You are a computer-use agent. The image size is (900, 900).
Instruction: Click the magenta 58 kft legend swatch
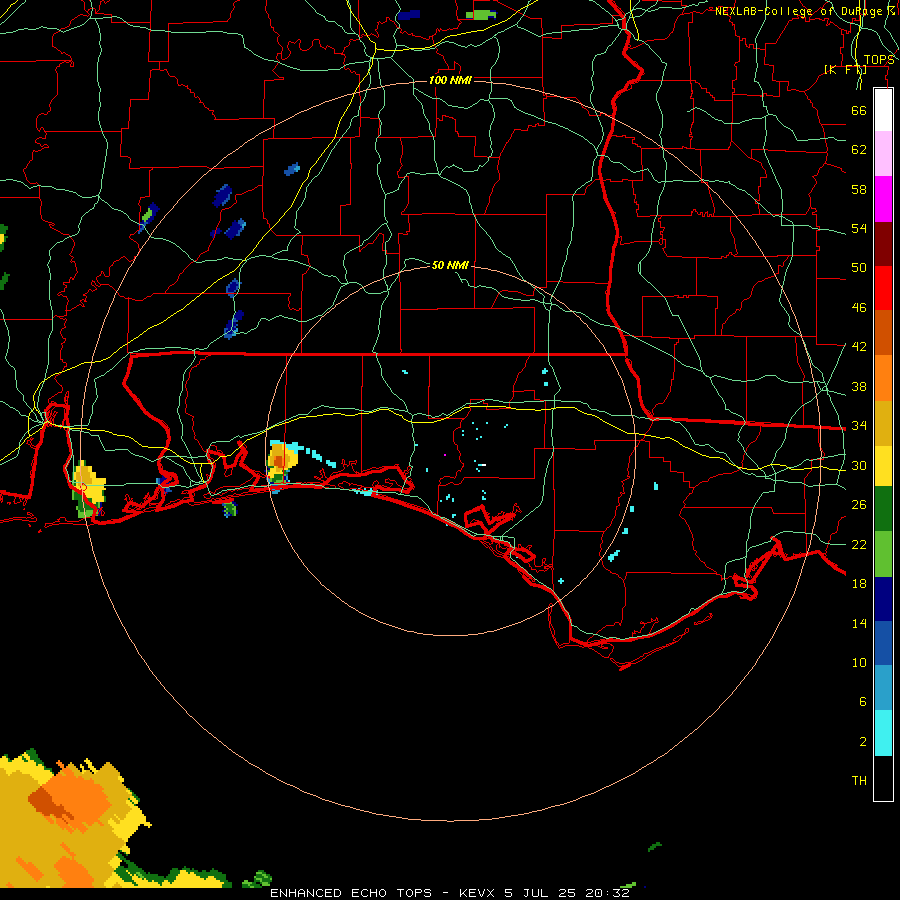point(883,199)
